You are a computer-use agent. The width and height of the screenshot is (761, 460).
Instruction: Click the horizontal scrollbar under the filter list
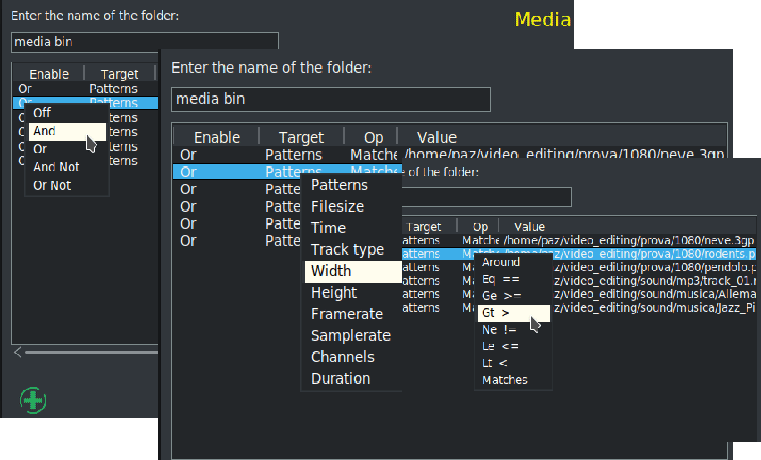90,352
